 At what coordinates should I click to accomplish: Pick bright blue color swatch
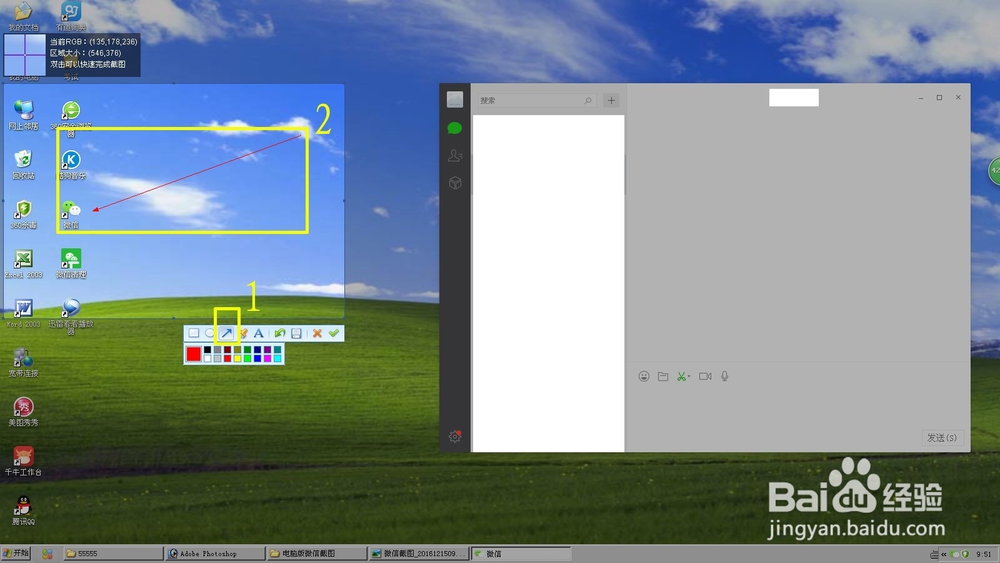click(258, 358)
